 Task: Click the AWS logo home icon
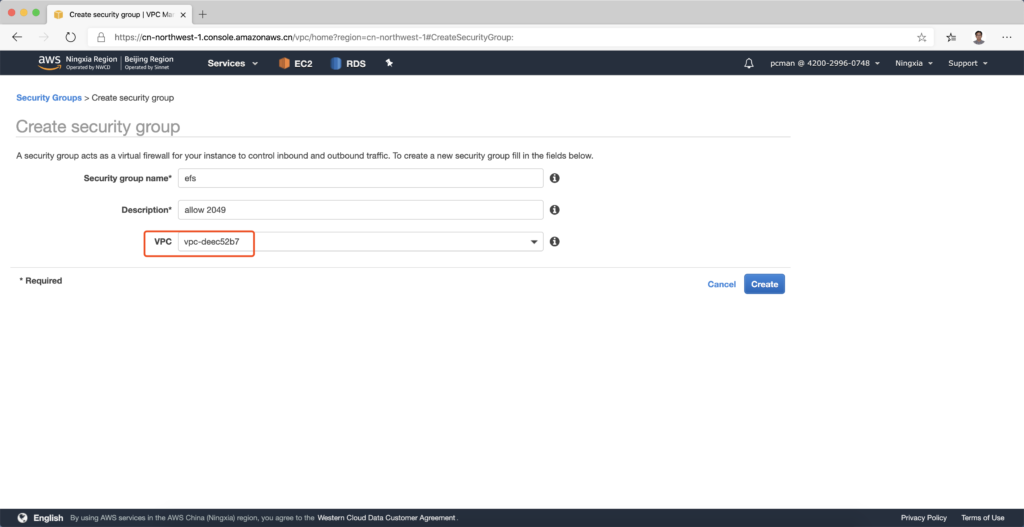tap(49, 63)
